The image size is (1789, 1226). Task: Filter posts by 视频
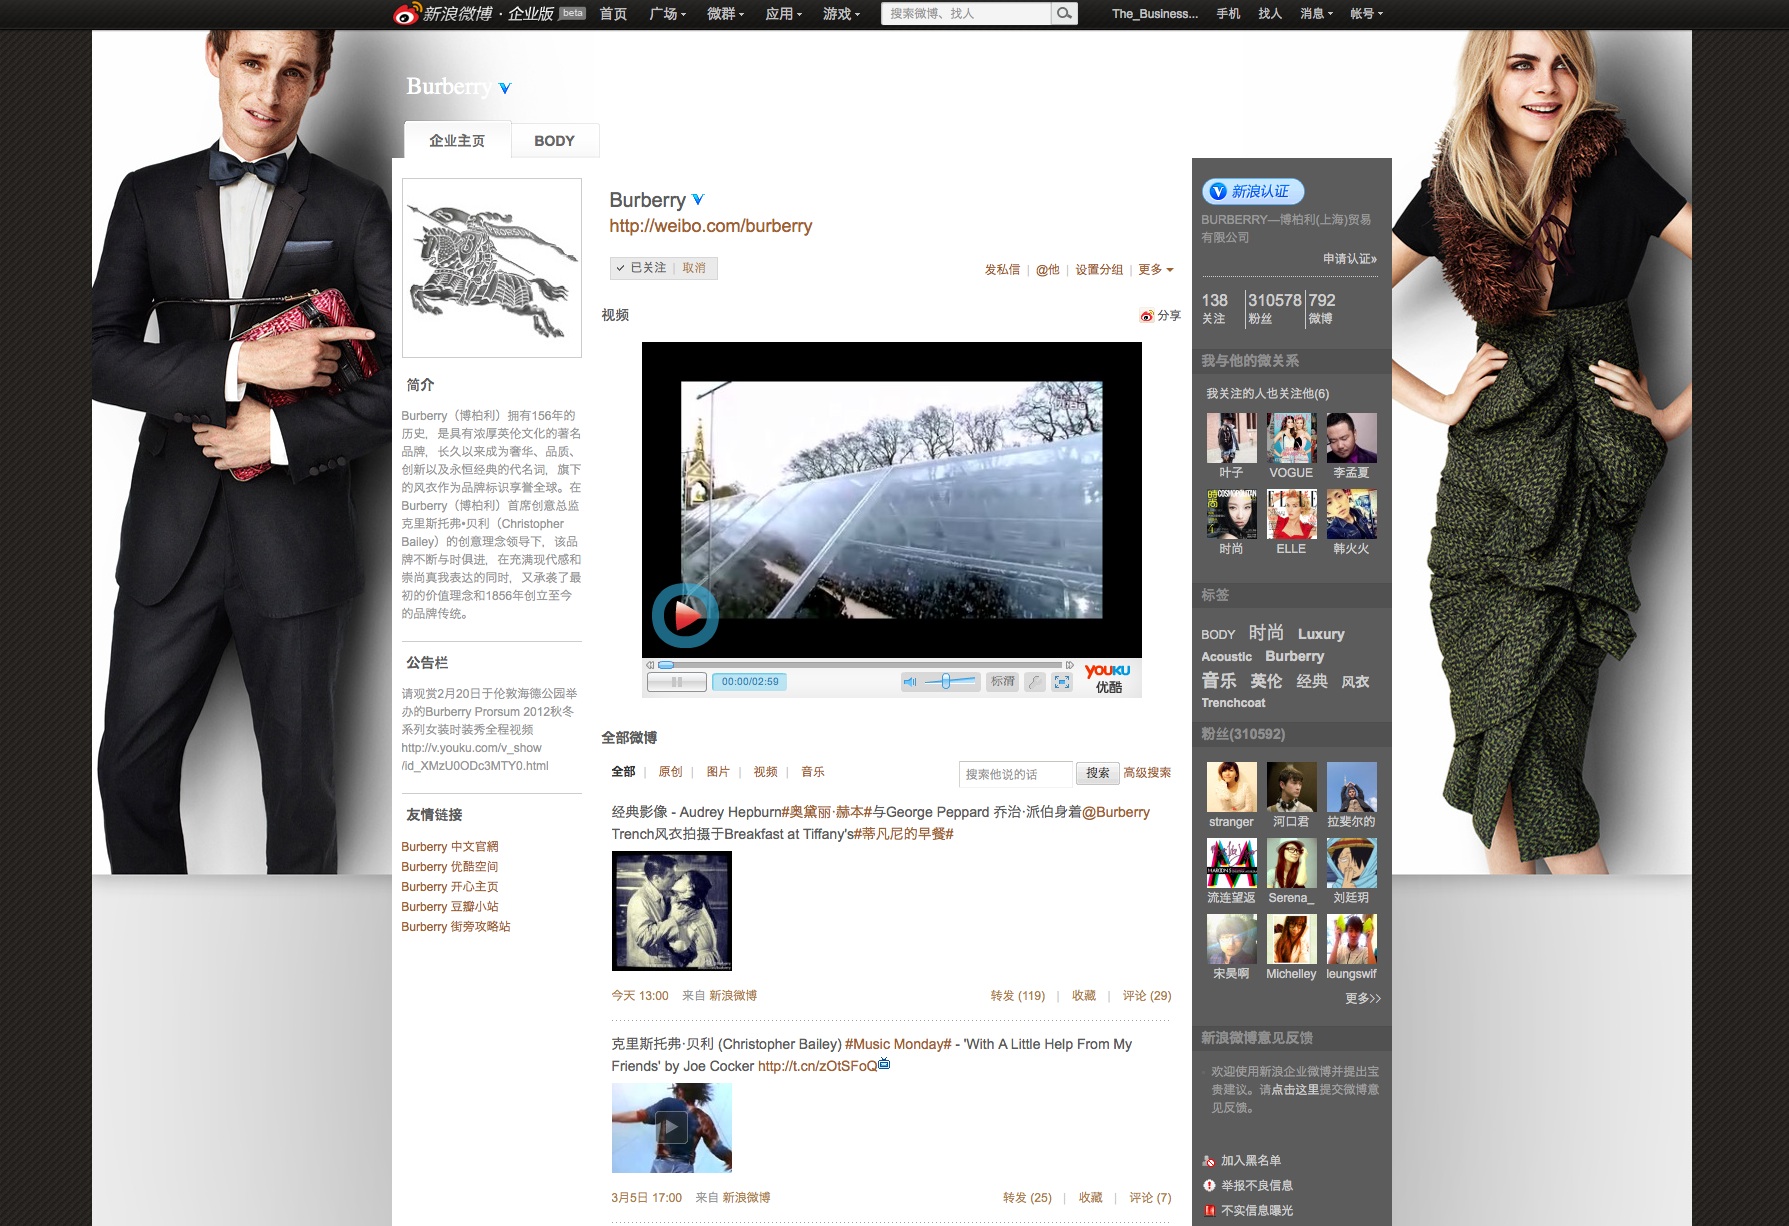pos(765,772)
